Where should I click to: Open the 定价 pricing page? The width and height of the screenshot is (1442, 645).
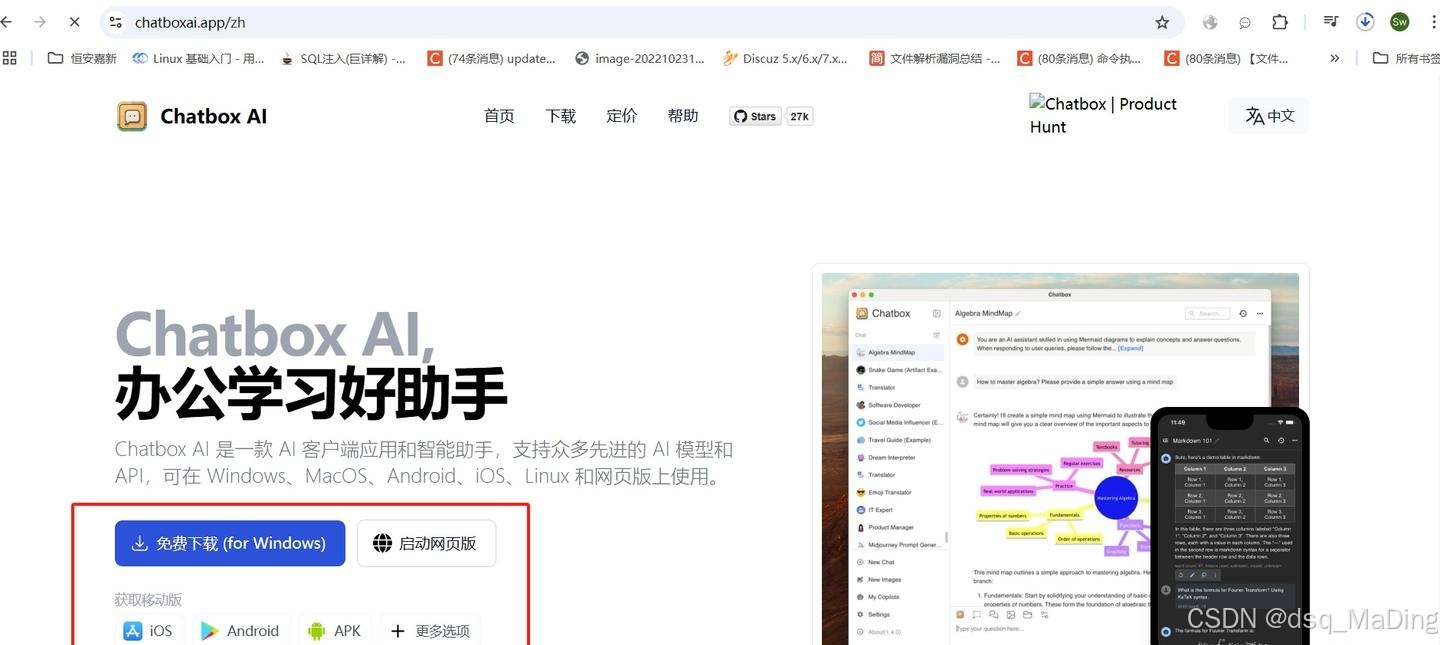621,116
